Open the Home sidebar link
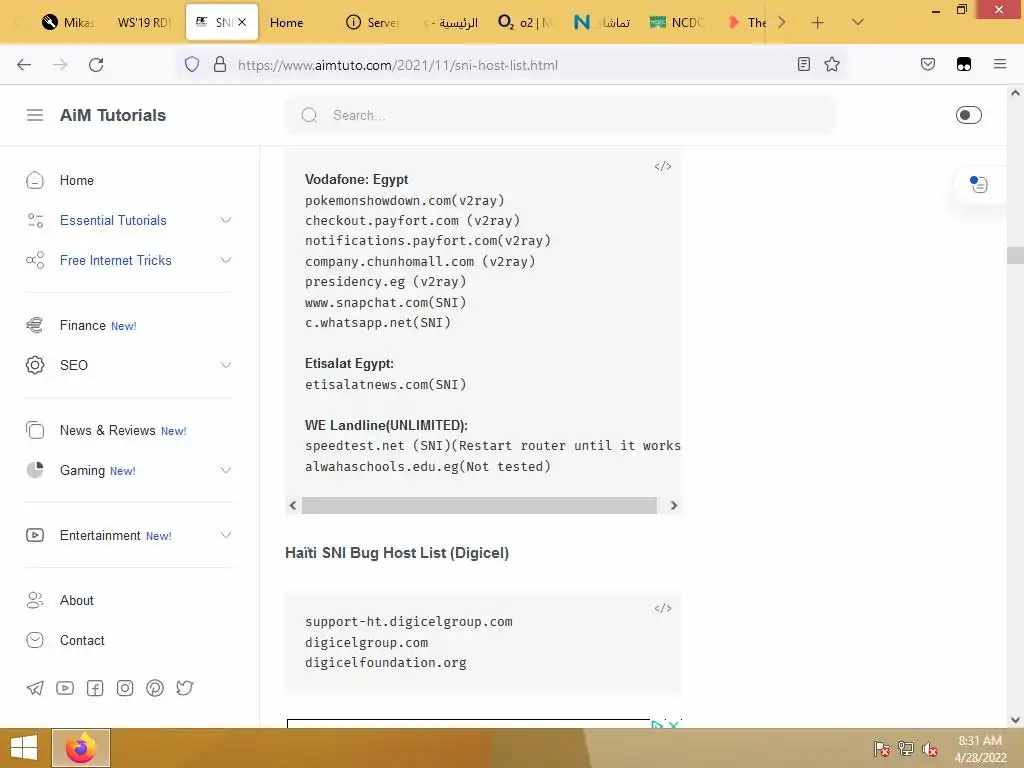The height and width of the screenshot is (768, 1024). (x=76, y=180)
